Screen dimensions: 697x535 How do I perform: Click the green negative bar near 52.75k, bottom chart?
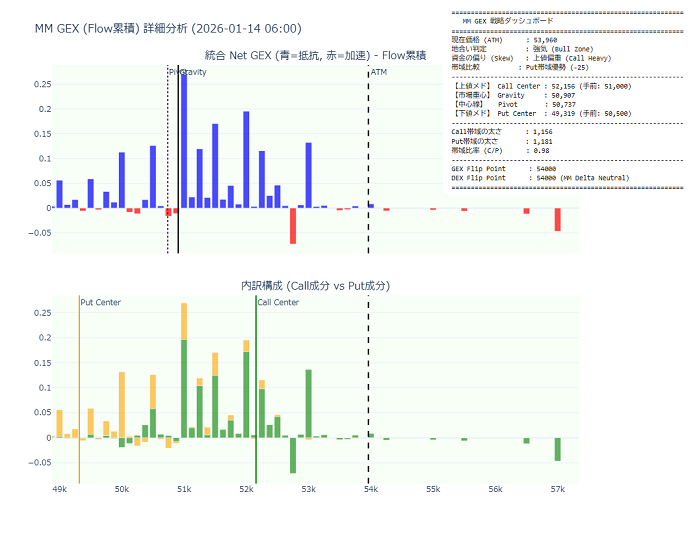tap(293, 455)
